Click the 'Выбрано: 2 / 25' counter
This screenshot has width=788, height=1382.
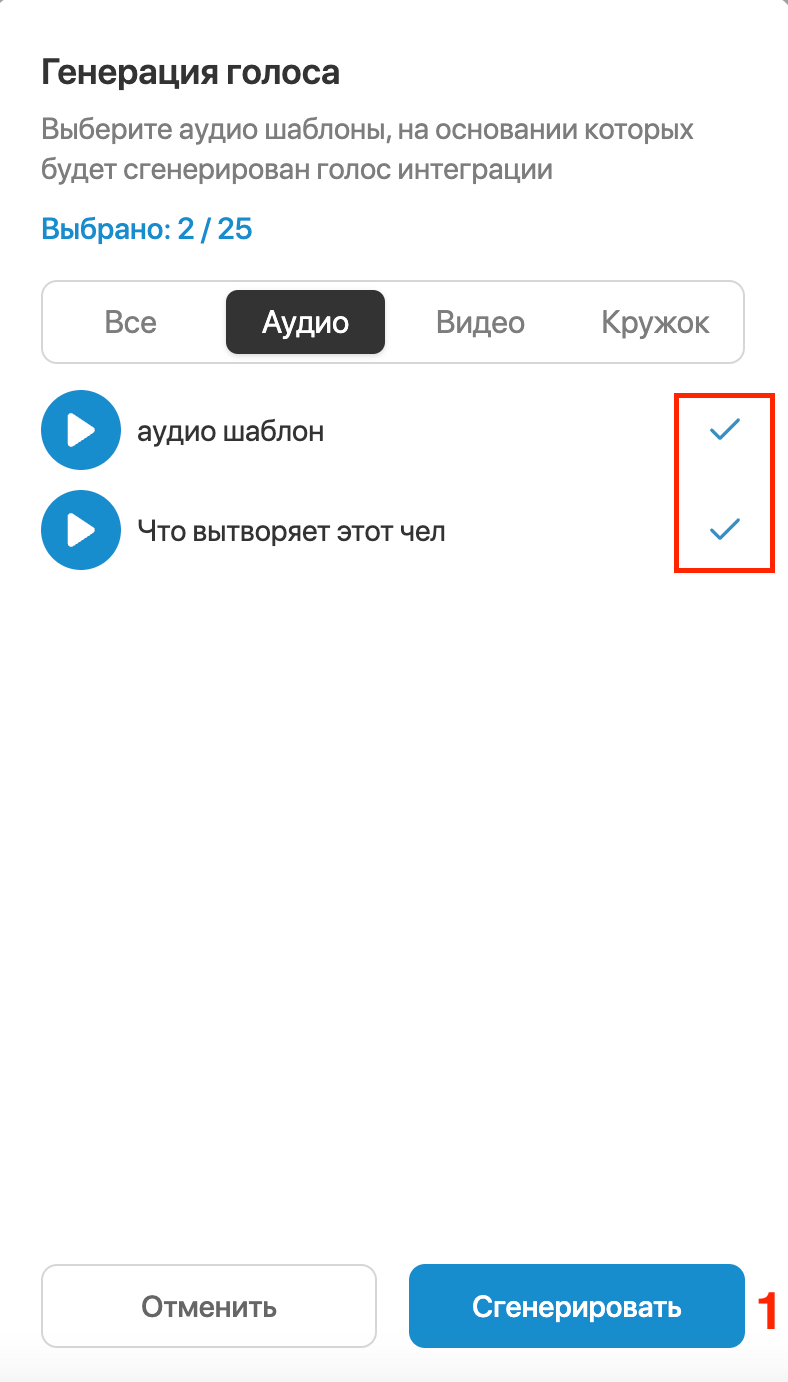coord(147,229)
